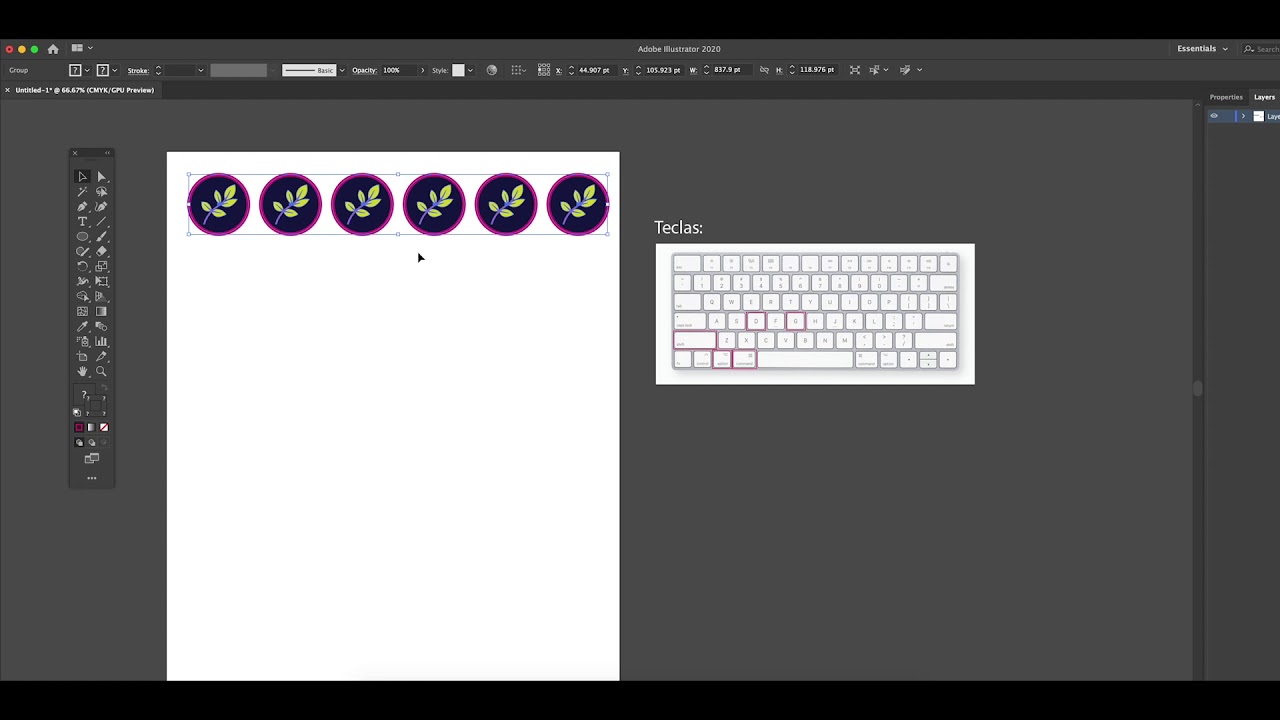
Task: Select the Perspective Grid tool
Action: tap(101, 296)
